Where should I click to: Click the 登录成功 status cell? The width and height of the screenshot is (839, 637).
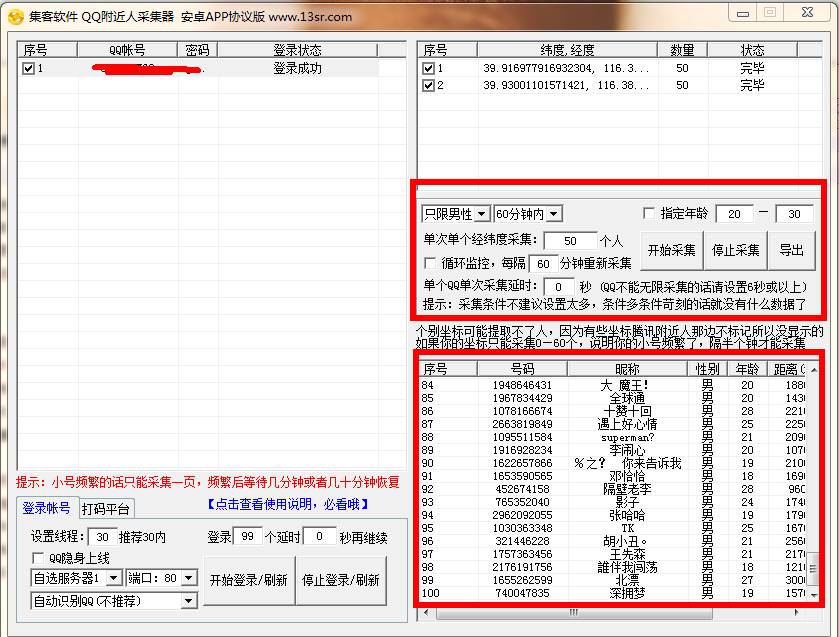[x=298, y=69]
